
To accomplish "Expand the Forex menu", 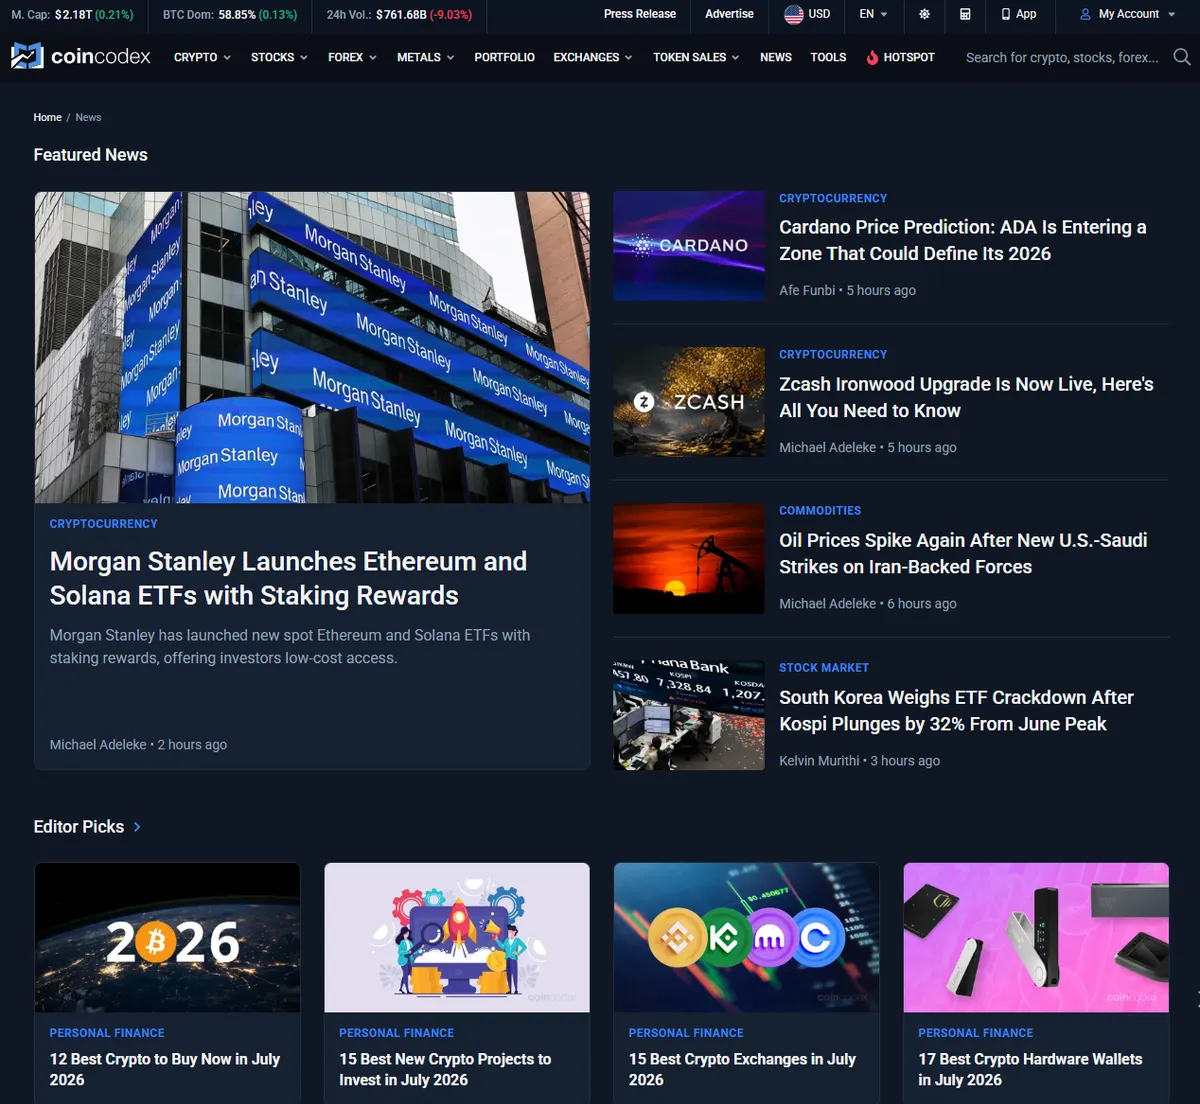I will point(352,57).
